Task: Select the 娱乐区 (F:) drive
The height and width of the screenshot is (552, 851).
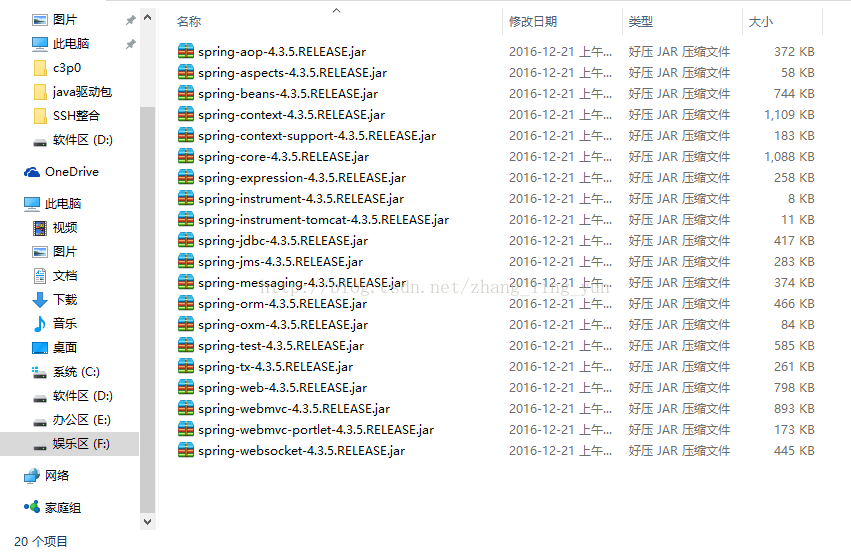Action: [x=69, y=443]
